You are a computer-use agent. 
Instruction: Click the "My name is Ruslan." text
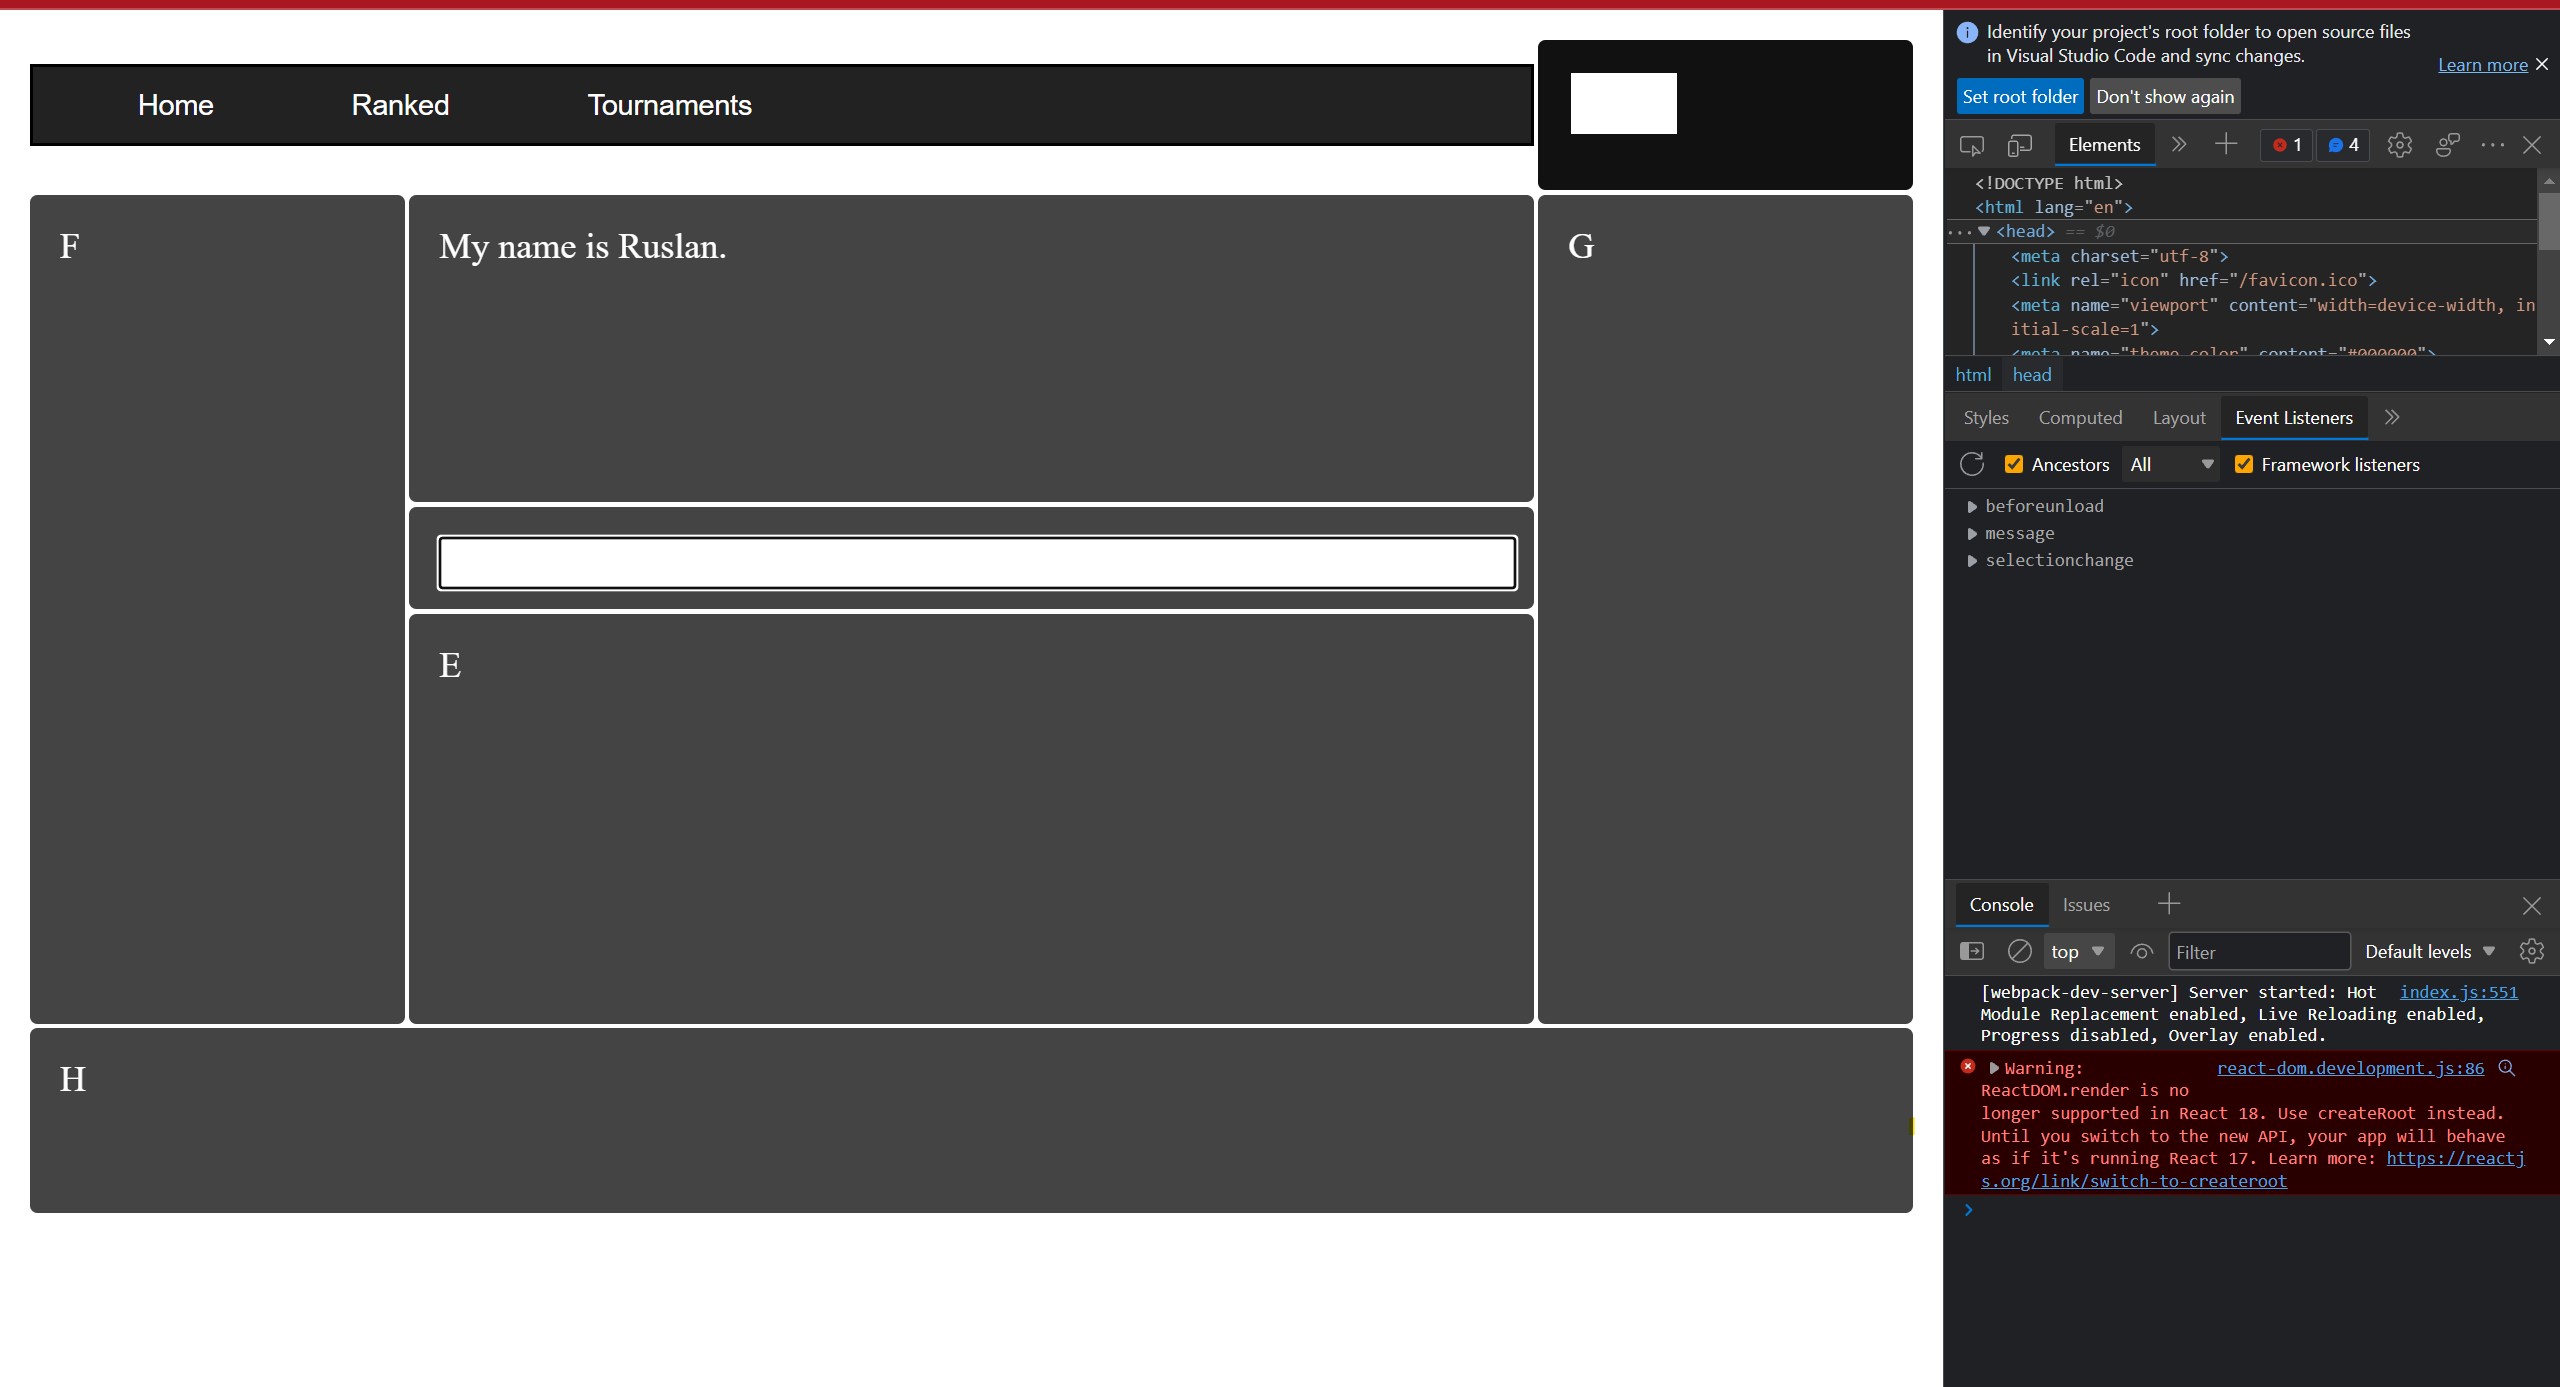582,246
